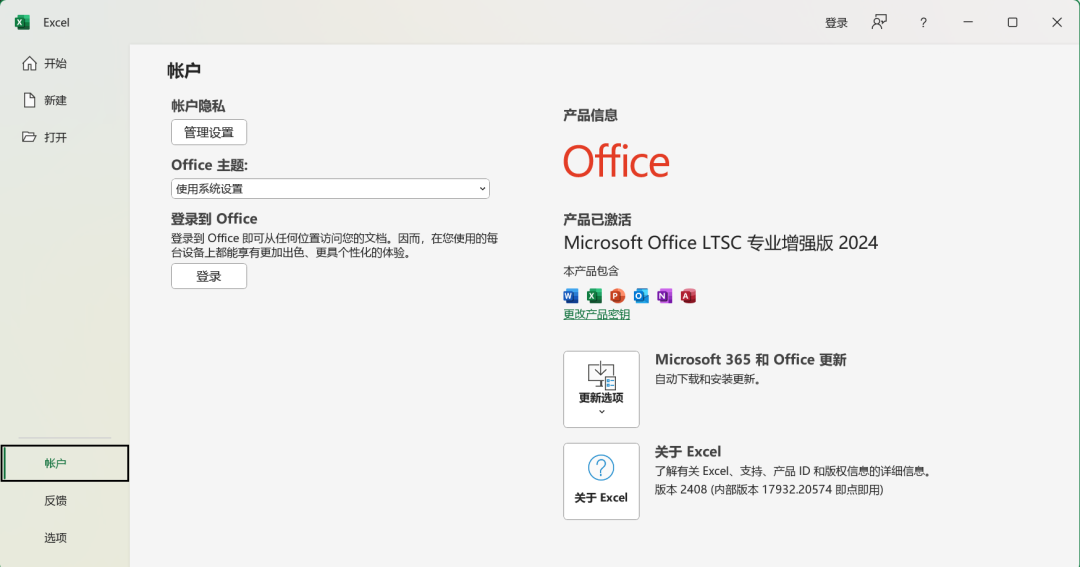This screenshot has height=567, width=1080.
Task: Click the 自动下载和安装更新 text
Action: pos(707,379)
